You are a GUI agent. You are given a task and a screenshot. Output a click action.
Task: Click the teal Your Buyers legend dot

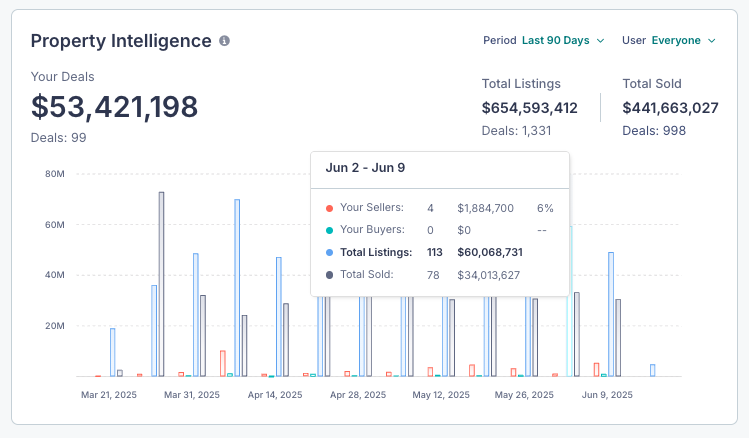(x=329, y=230)
